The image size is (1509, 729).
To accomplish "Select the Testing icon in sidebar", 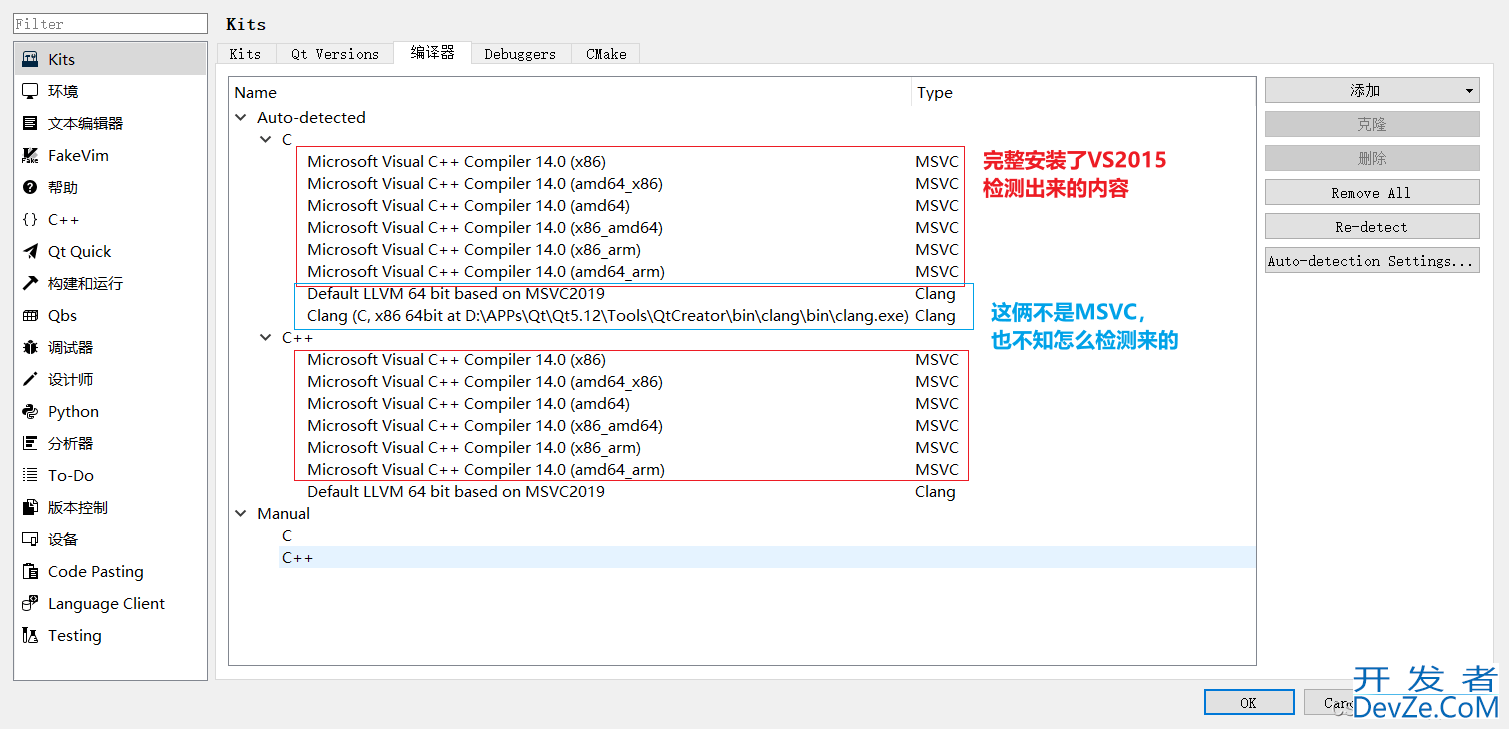I will (x=30, y=636).
